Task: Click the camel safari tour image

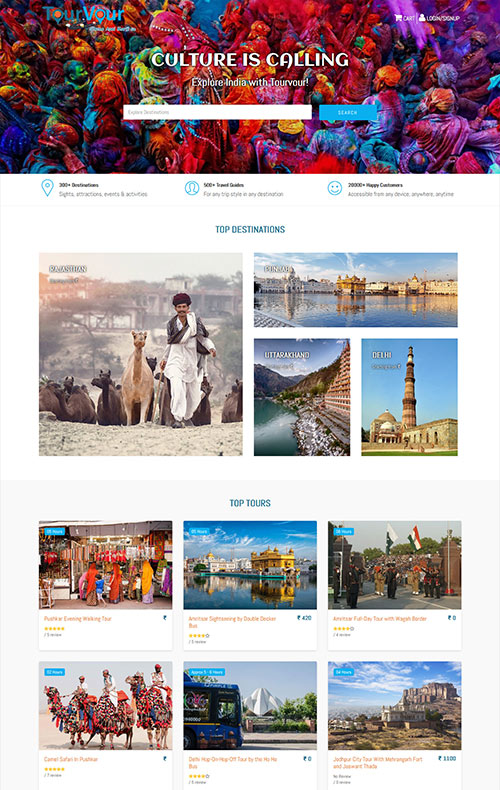Action: coord(106,706)
